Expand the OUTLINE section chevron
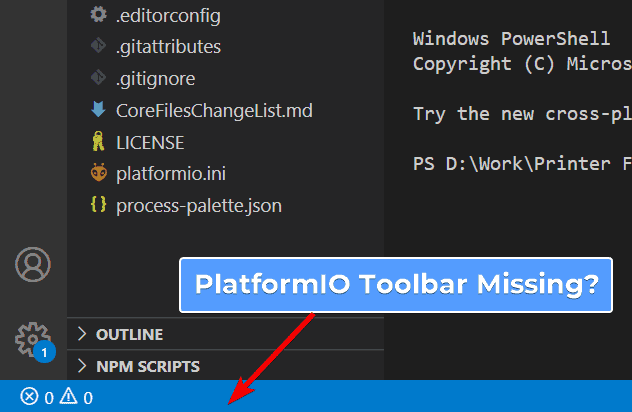The width and height of the screenshot is (632, 412). (x=82, y=334)
